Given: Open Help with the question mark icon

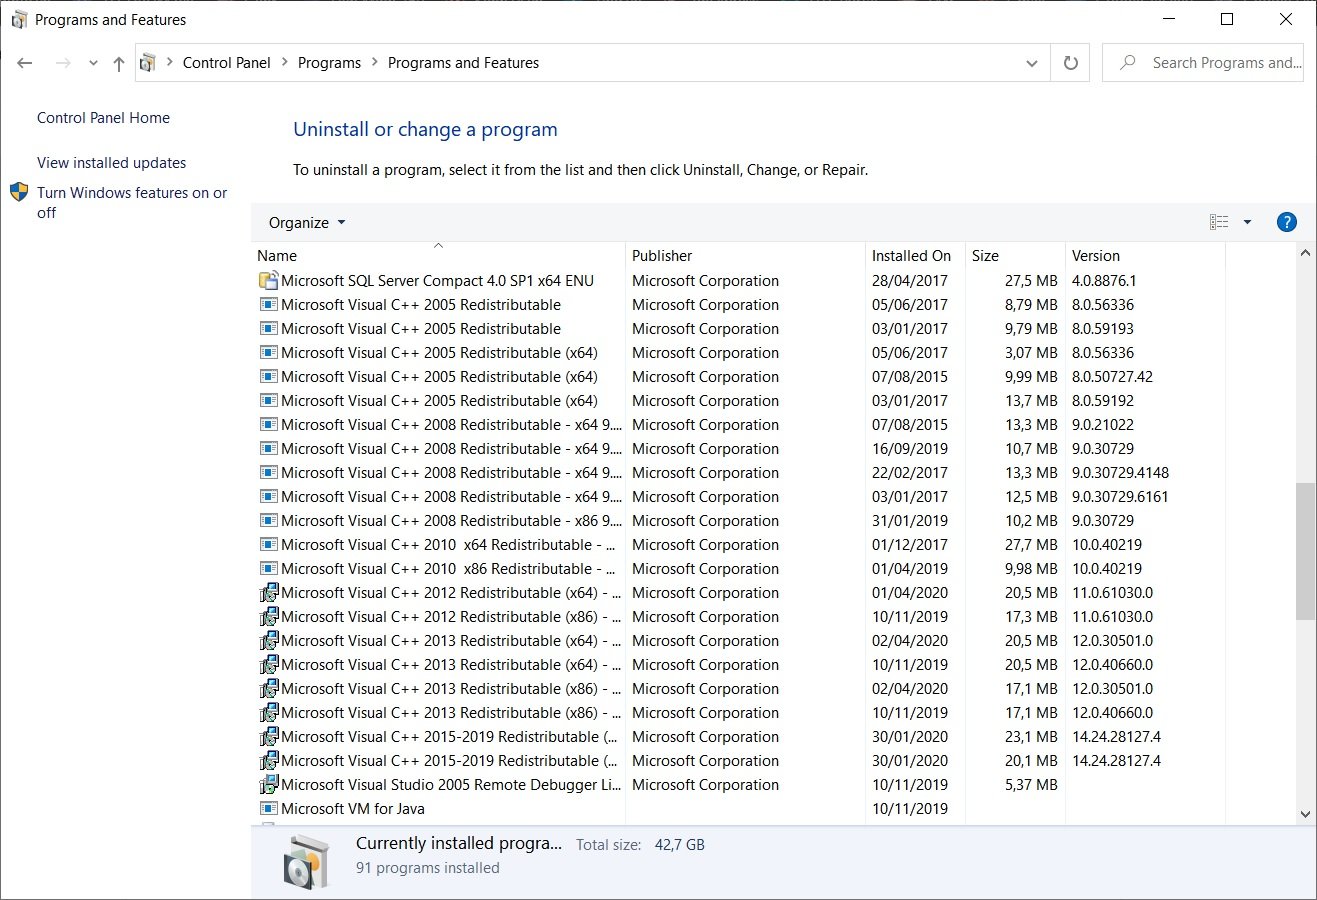Looking at the screenshot, I should click(1287, 222).
